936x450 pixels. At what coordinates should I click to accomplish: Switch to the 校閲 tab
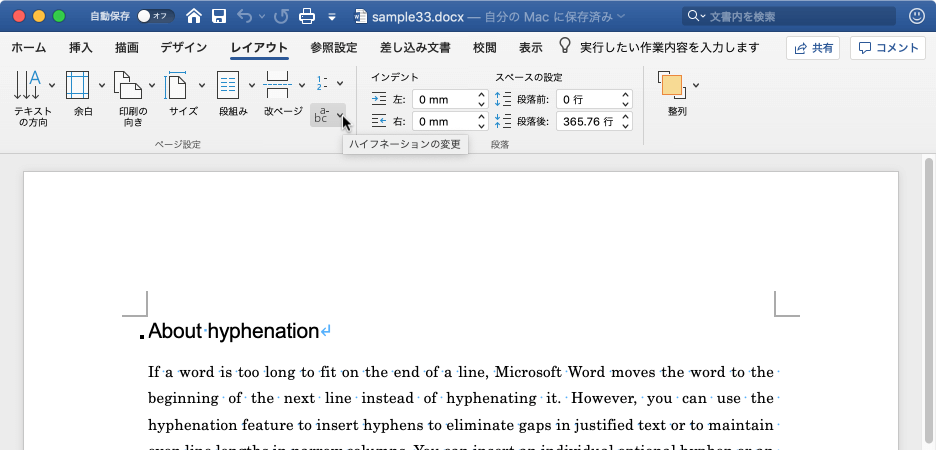(x=484, y=48)
